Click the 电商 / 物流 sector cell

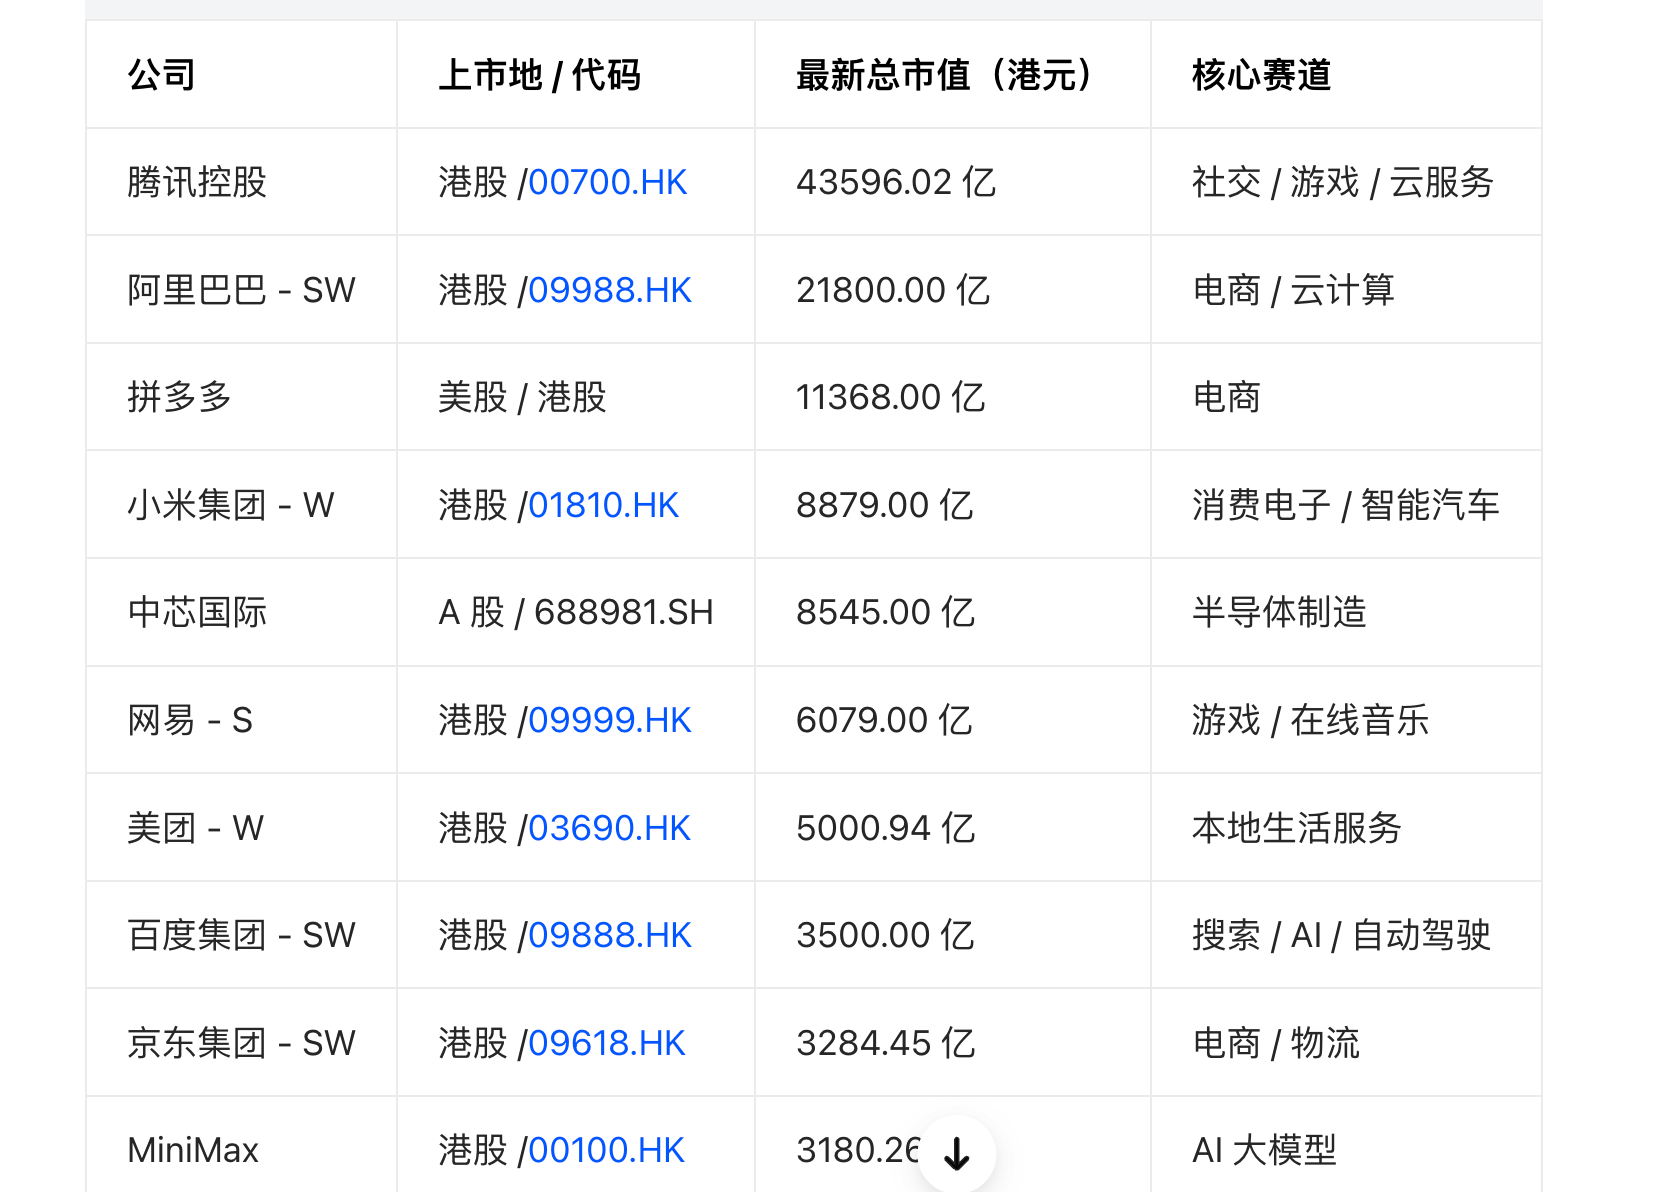(1346, 1043)
